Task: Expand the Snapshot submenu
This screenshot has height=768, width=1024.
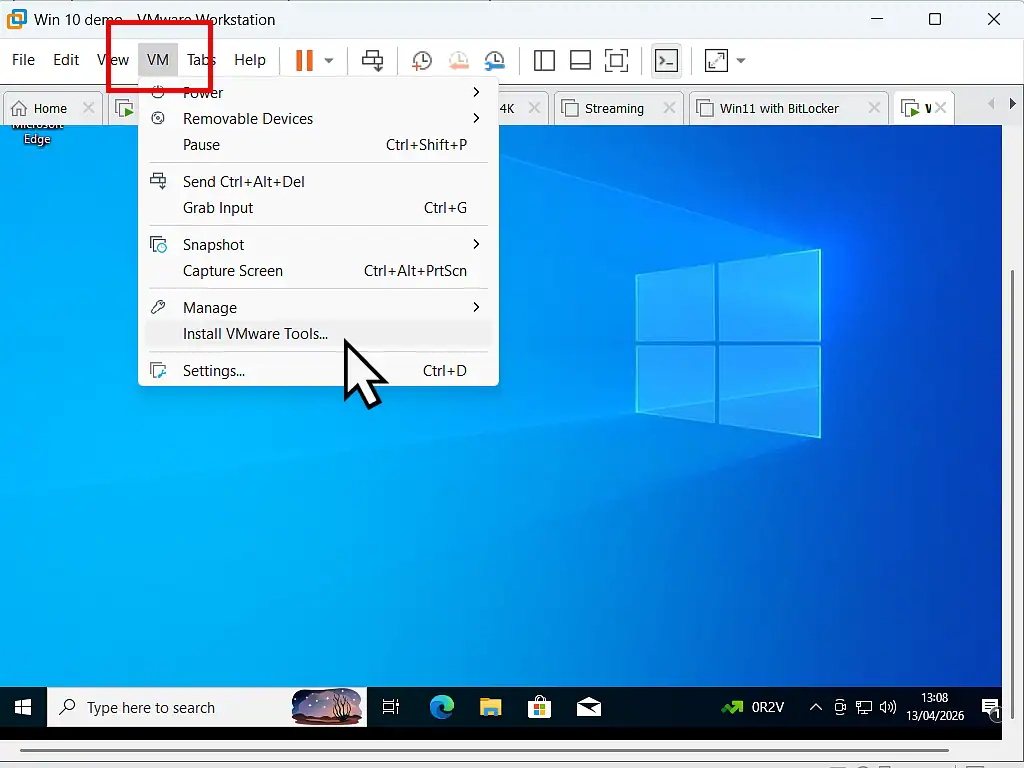Action: [x=213, y=244]
